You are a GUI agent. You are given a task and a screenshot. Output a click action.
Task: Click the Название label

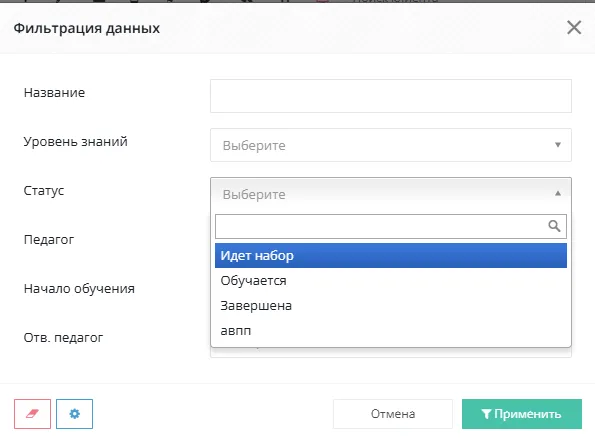click(54, 93)
